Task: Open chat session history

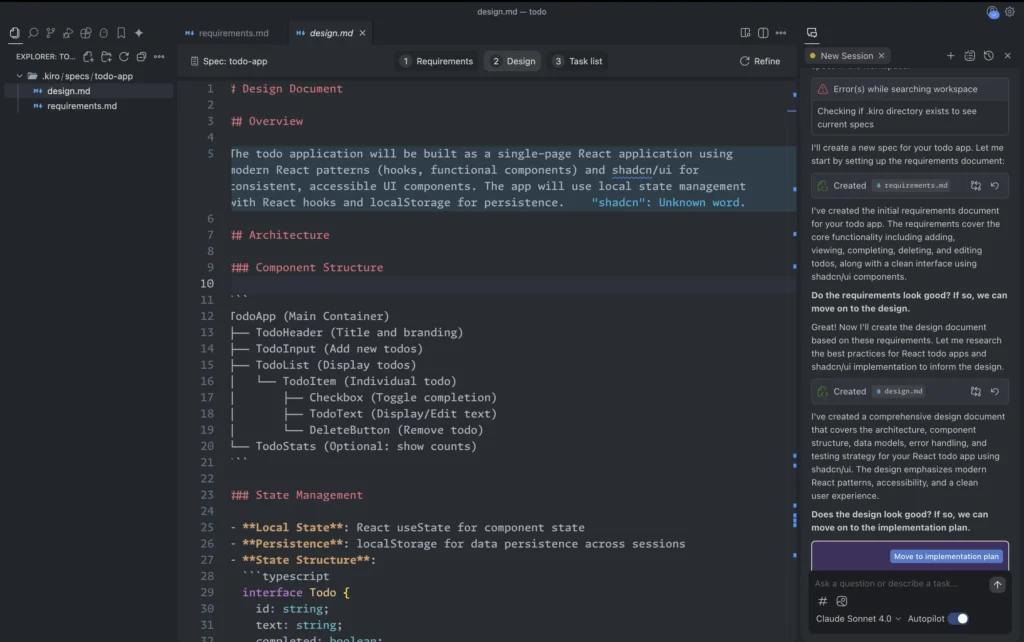Action: click(x=989, y=56)
